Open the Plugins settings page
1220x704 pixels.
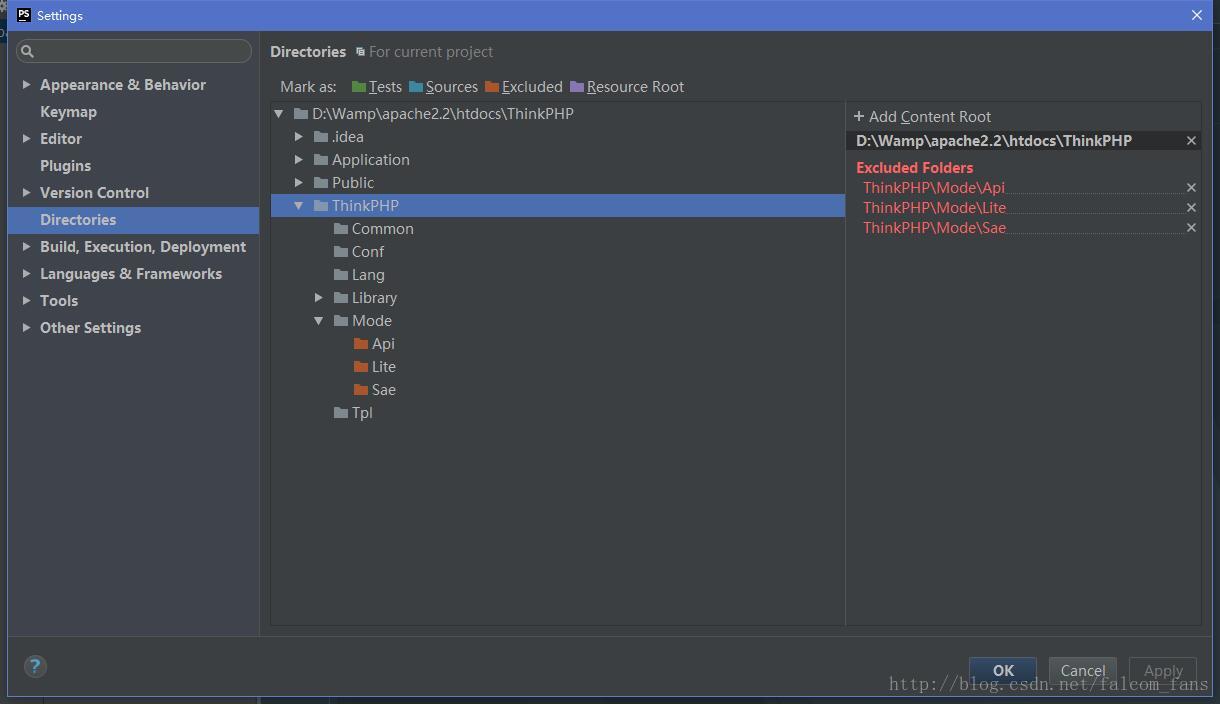65,166
